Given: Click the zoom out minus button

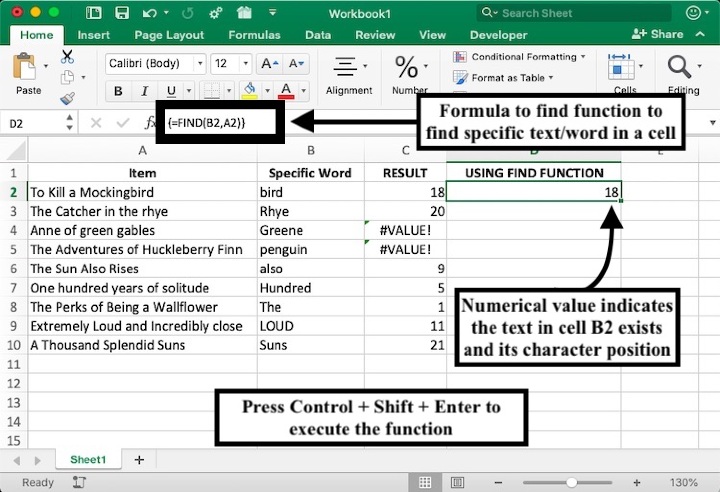Looking at the screenshot, I should click(498, 482).
